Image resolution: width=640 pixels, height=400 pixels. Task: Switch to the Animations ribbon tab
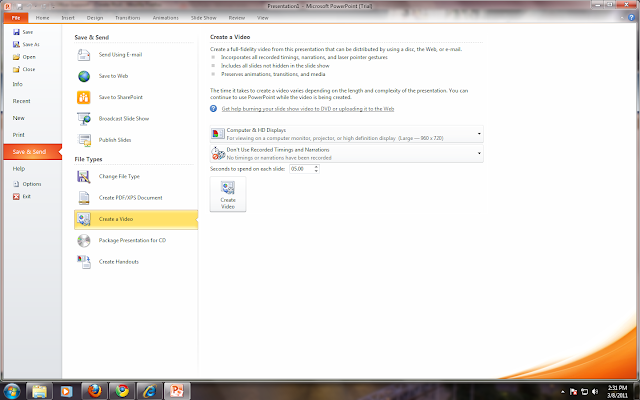[166, 18]
